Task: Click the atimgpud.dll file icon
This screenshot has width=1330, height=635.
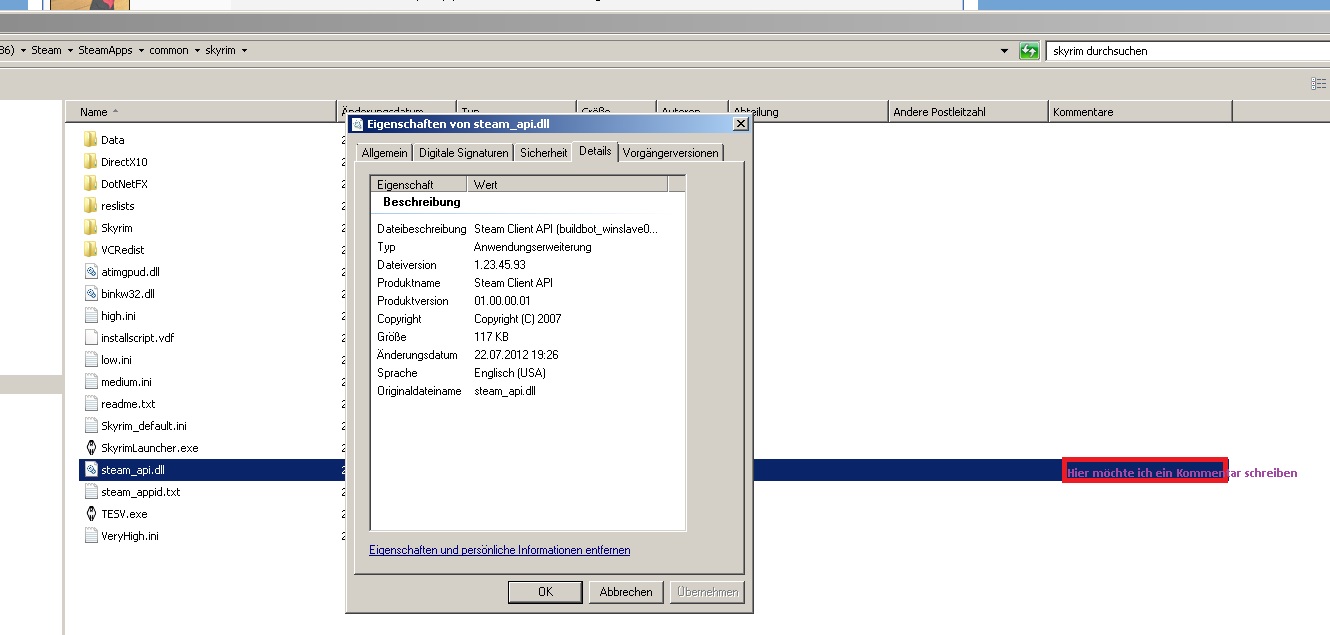Action: coord(90,271)
